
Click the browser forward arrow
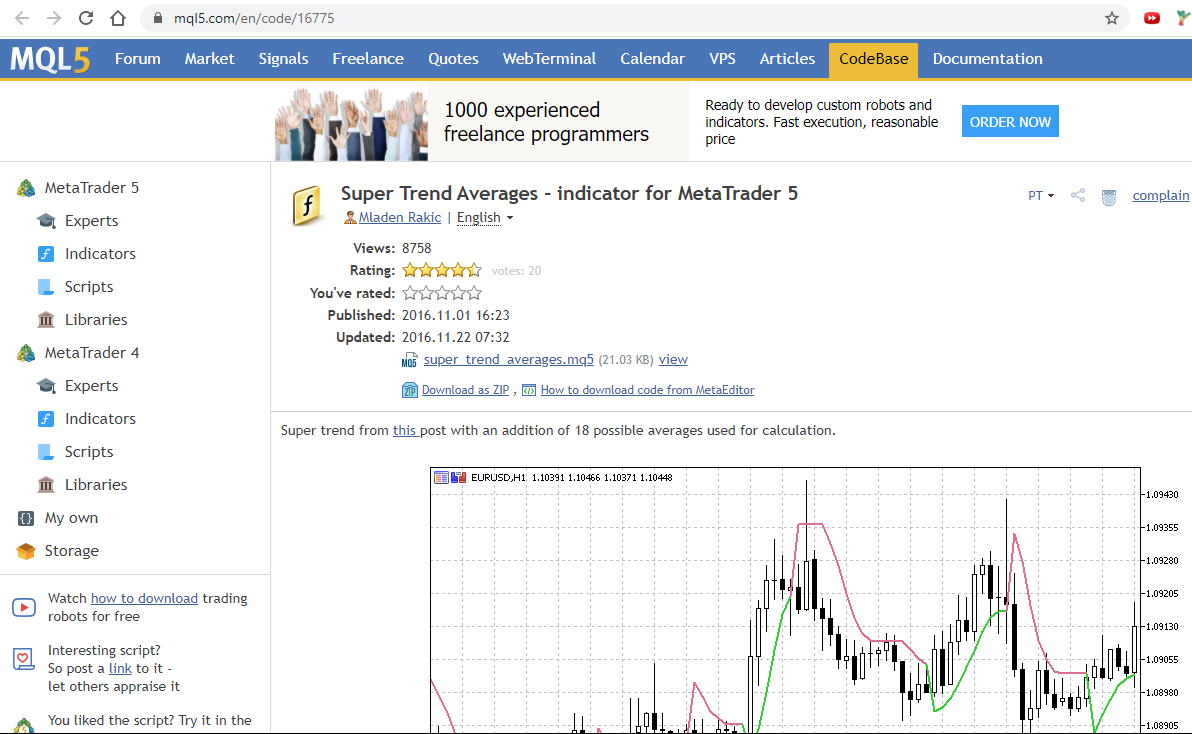(x=54, y=18)
